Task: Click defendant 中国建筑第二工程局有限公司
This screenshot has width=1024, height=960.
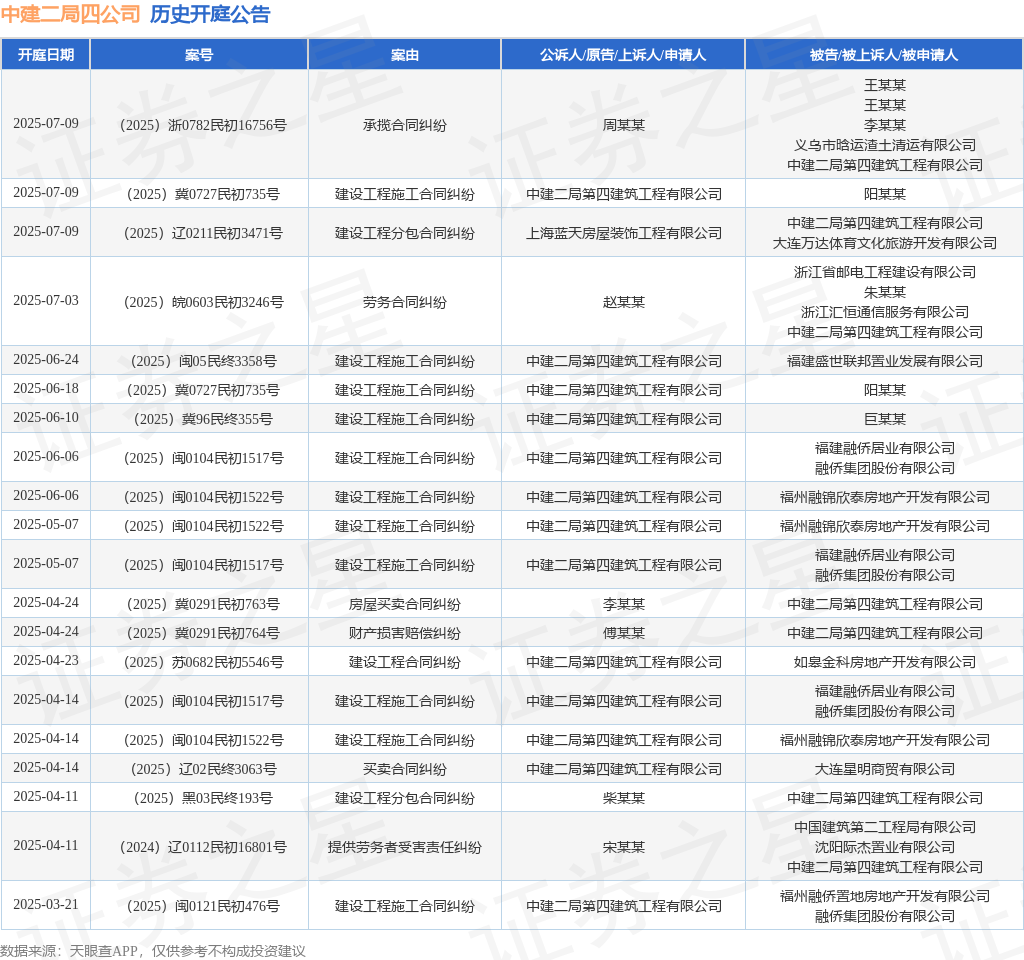Action: [x=885, y=827]
